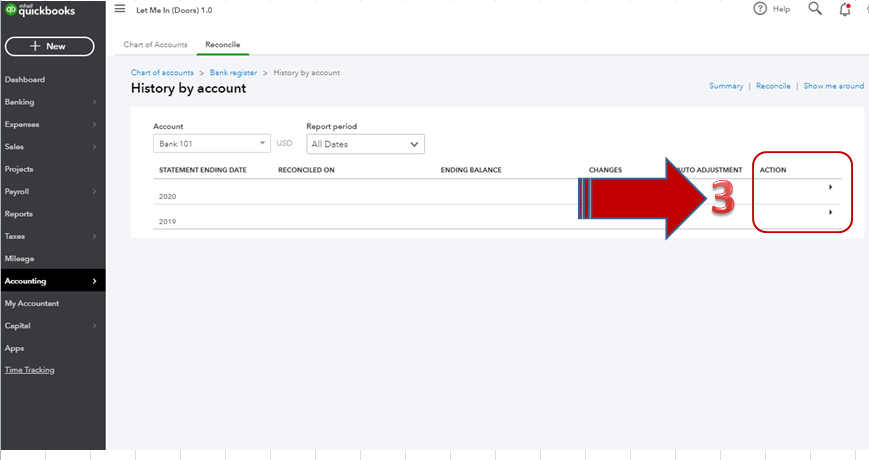869x460 pixels.
Task: Open the notifications bell icon
Action: pyautogui.click(x=845, y=9)
